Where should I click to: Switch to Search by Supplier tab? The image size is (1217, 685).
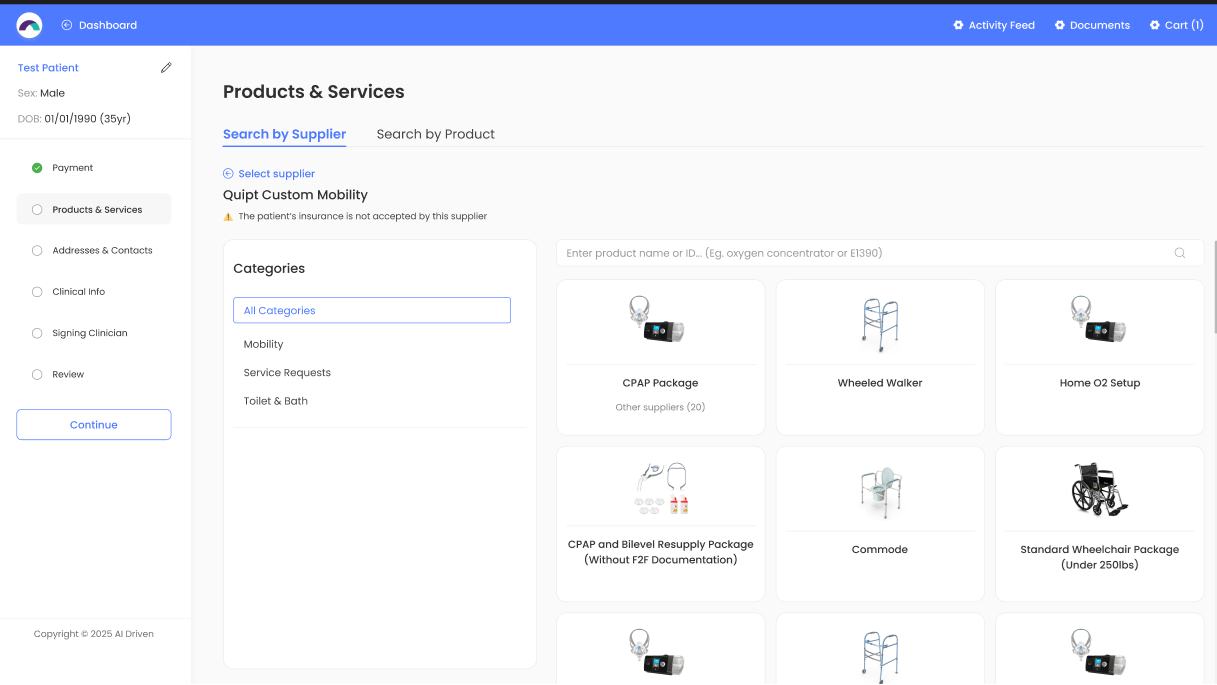[x=284, y=134]
